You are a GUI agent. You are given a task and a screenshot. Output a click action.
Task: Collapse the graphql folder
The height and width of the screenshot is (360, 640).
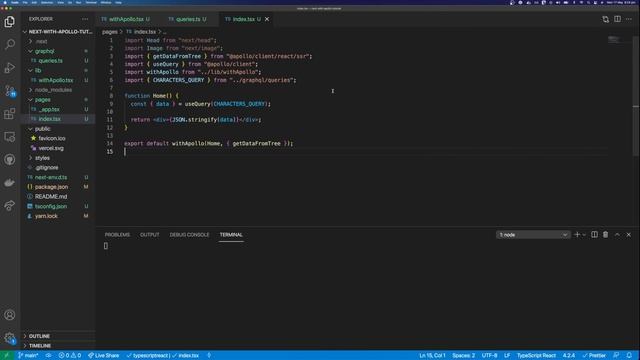(x=58, y=51)
